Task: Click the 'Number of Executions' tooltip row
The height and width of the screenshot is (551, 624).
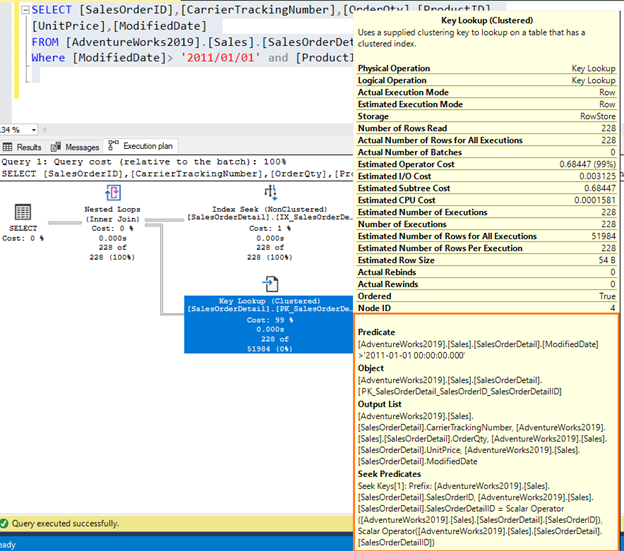Action: click(x=486, y=224)
